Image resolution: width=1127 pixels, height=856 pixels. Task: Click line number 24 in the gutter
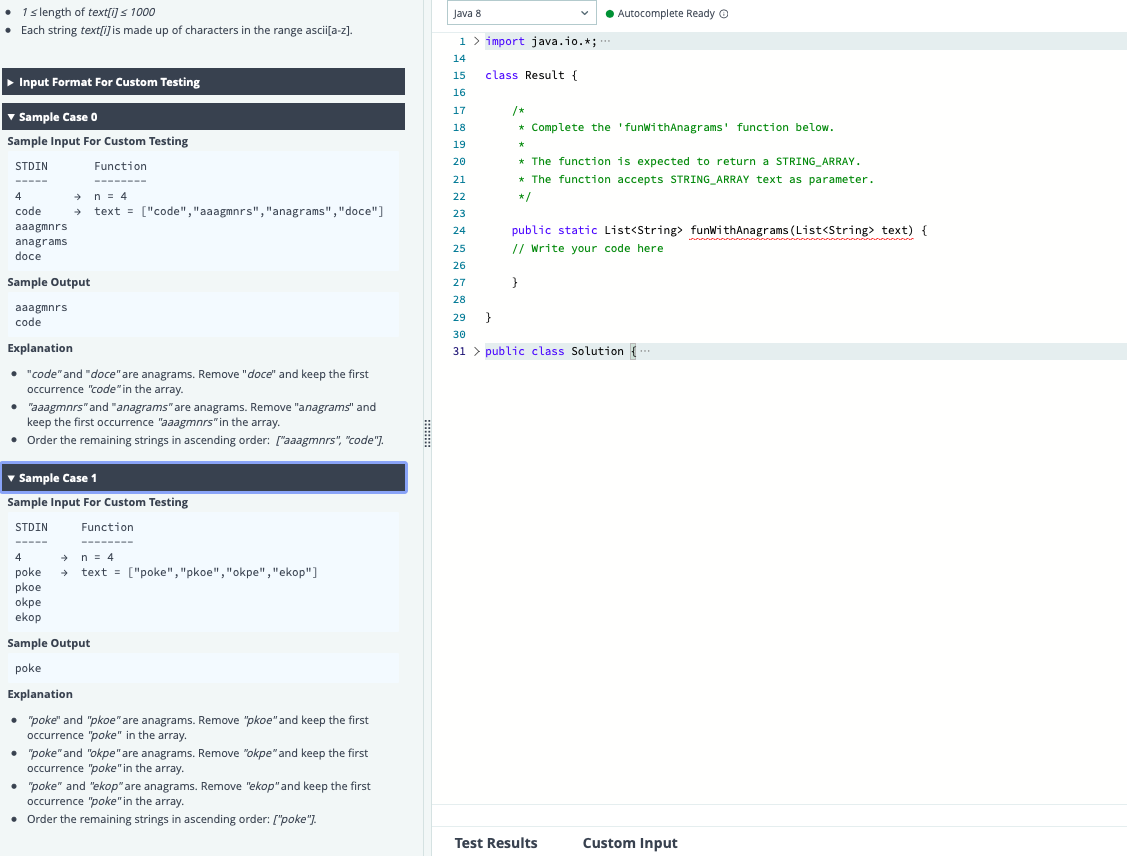[459, 230]
